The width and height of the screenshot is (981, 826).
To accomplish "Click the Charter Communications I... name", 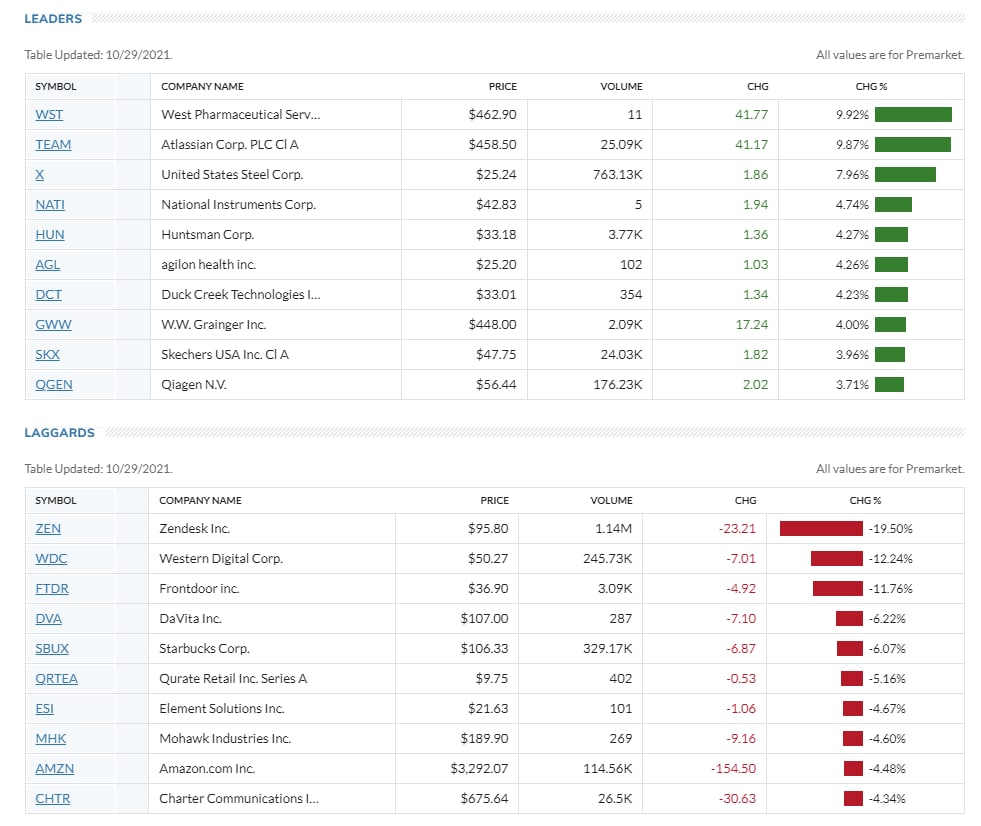I will tap(239, 799).
